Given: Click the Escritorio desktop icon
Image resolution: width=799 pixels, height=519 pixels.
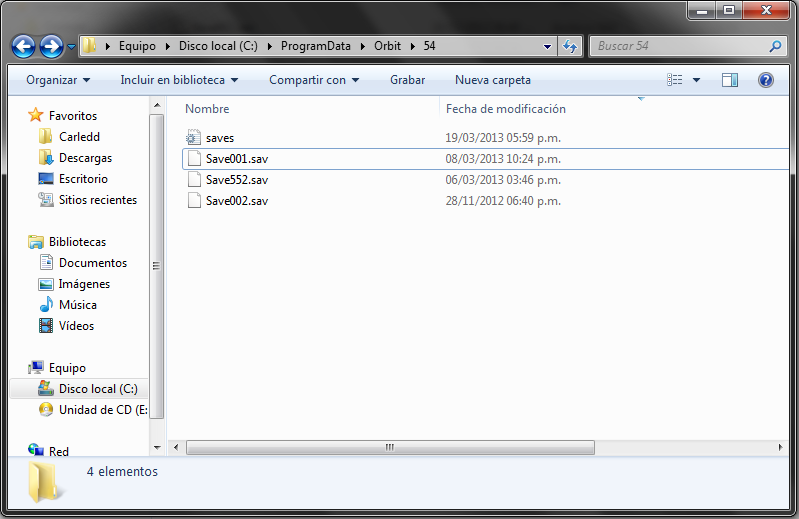Looking at the screenshot, I should [x=46, y=179].
